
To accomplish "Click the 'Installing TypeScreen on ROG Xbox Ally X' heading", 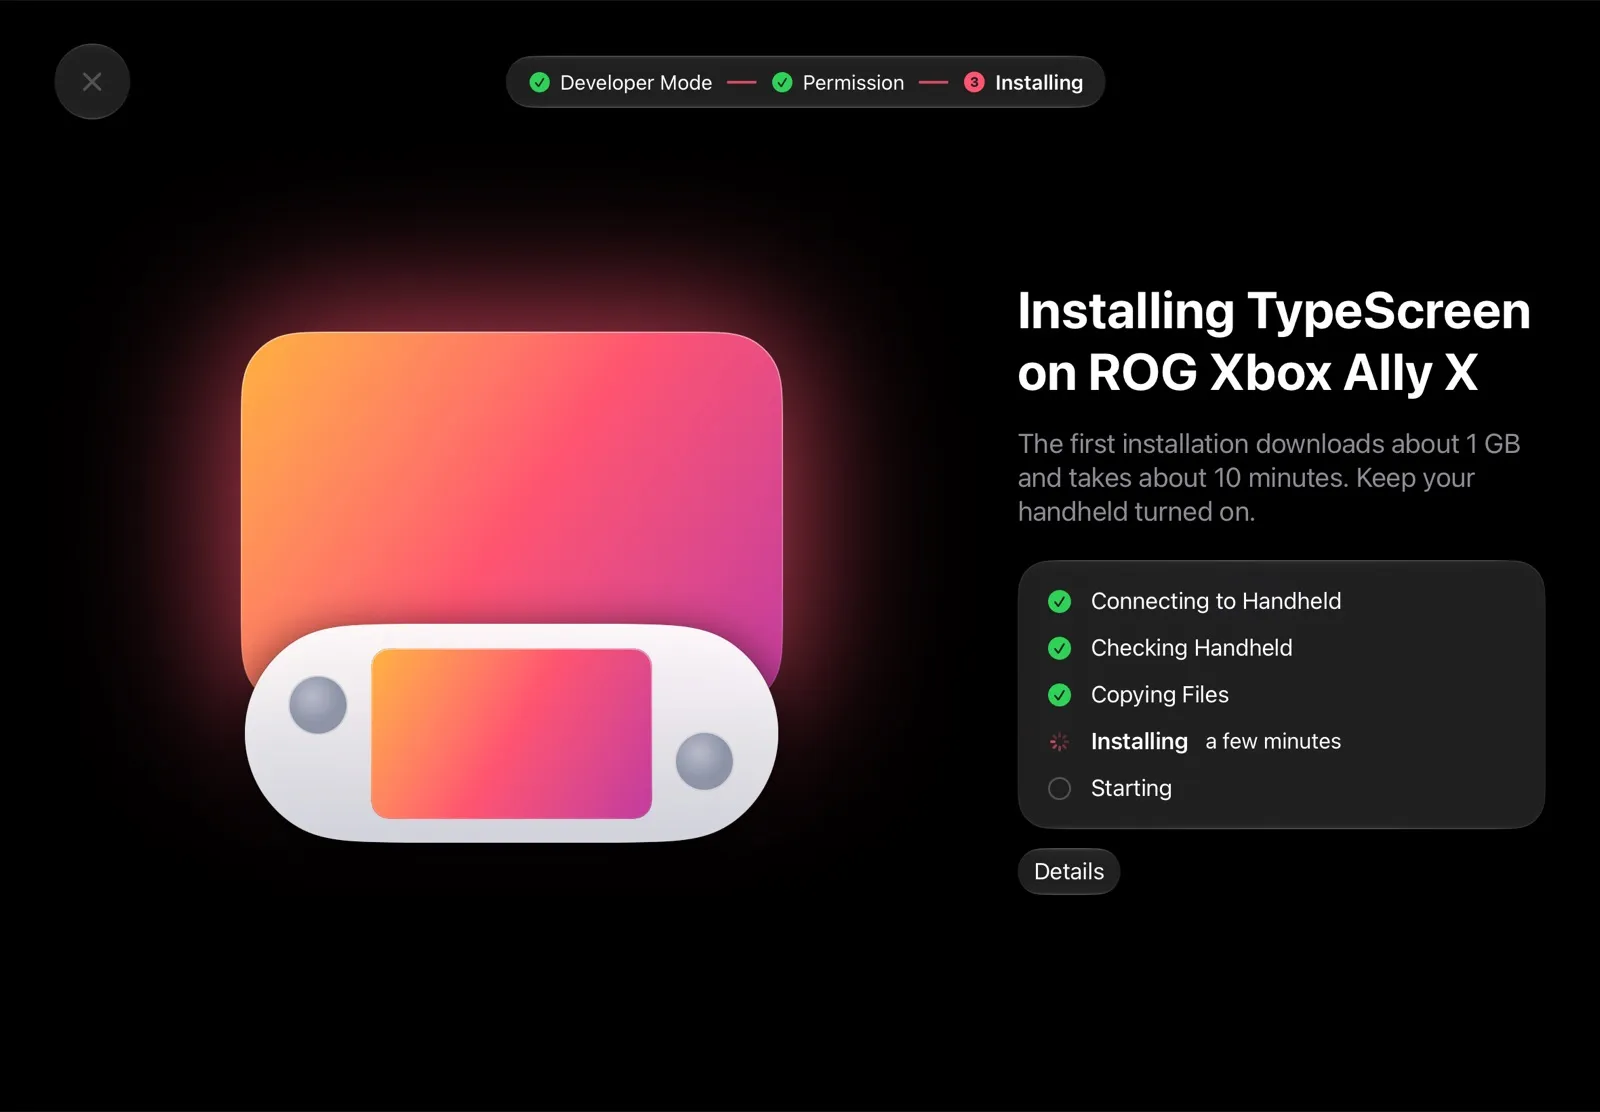I will [1274, 342].
